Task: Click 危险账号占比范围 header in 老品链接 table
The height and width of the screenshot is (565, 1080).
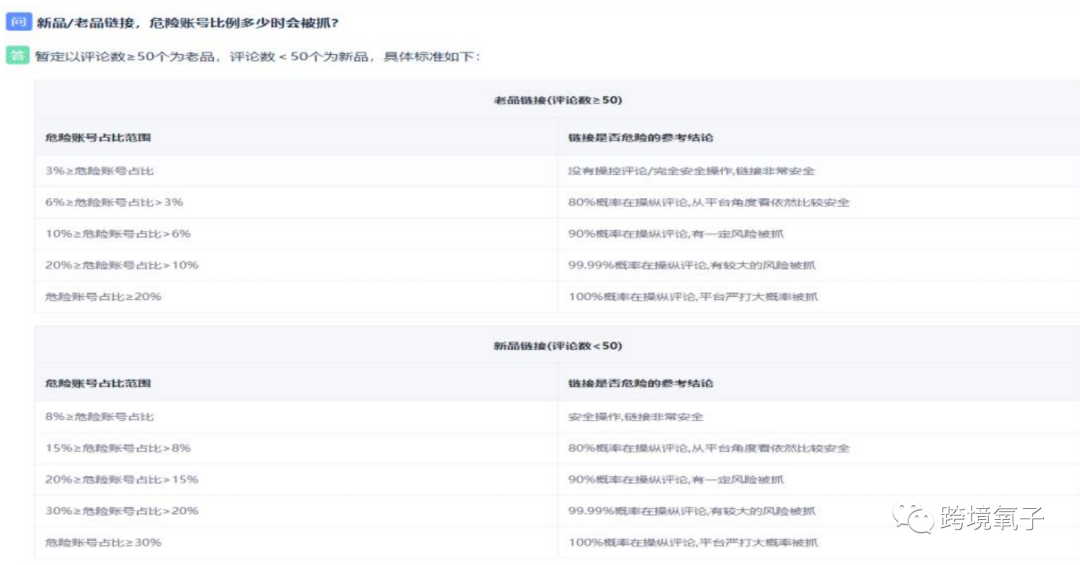Action: coord(98,137)
